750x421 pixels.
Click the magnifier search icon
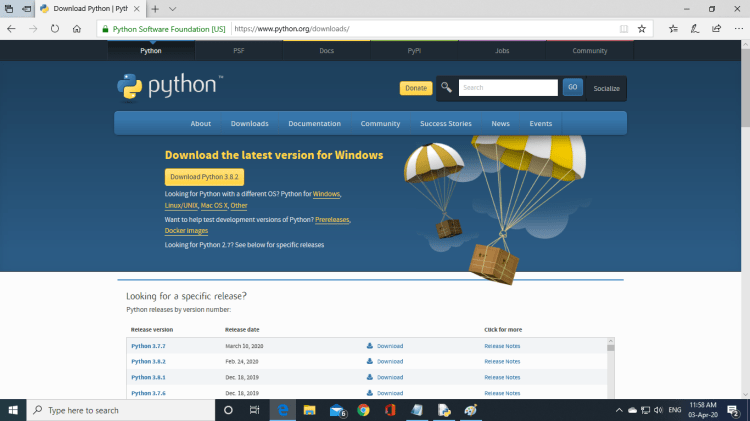446,88
